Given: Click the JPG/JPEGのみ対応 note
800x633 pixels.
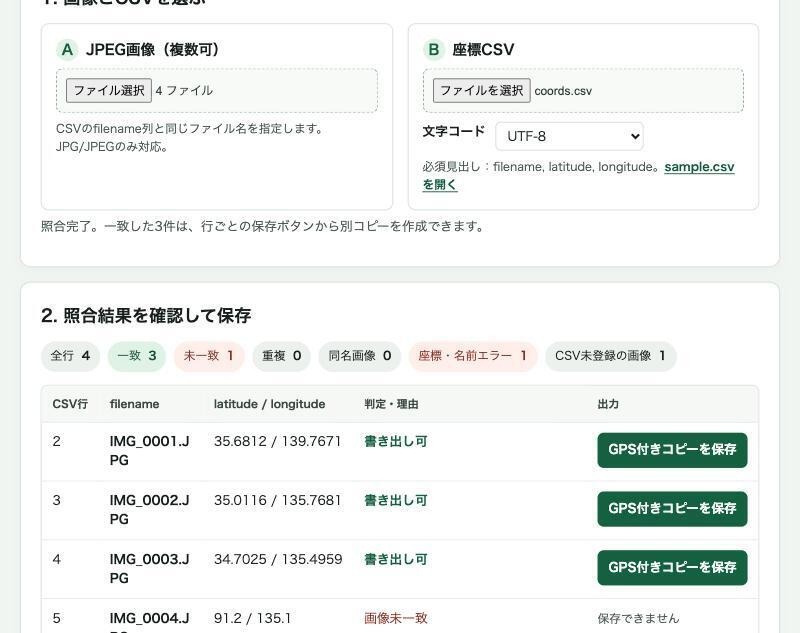Looking at the screenshot, I should [112, 147].
